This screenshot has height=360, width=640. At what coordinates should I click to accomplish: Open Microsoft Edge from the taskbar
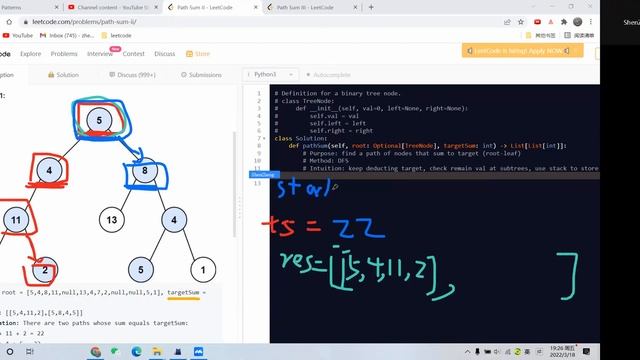(x=136, y=351)
